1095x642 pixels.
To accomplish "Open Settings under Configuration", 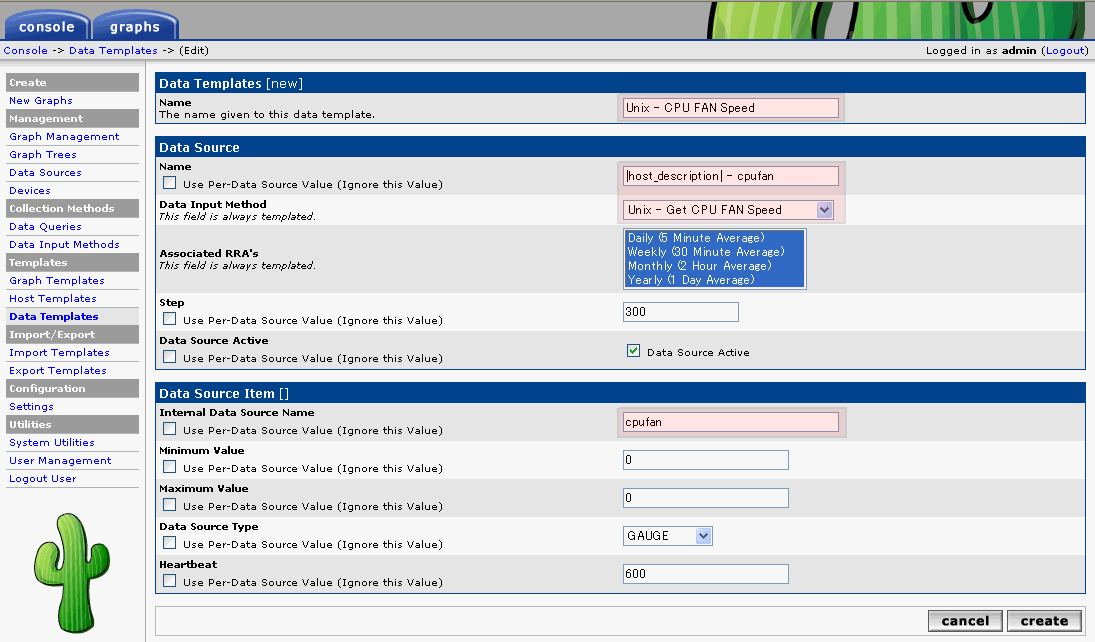I will tap(31, 407).
